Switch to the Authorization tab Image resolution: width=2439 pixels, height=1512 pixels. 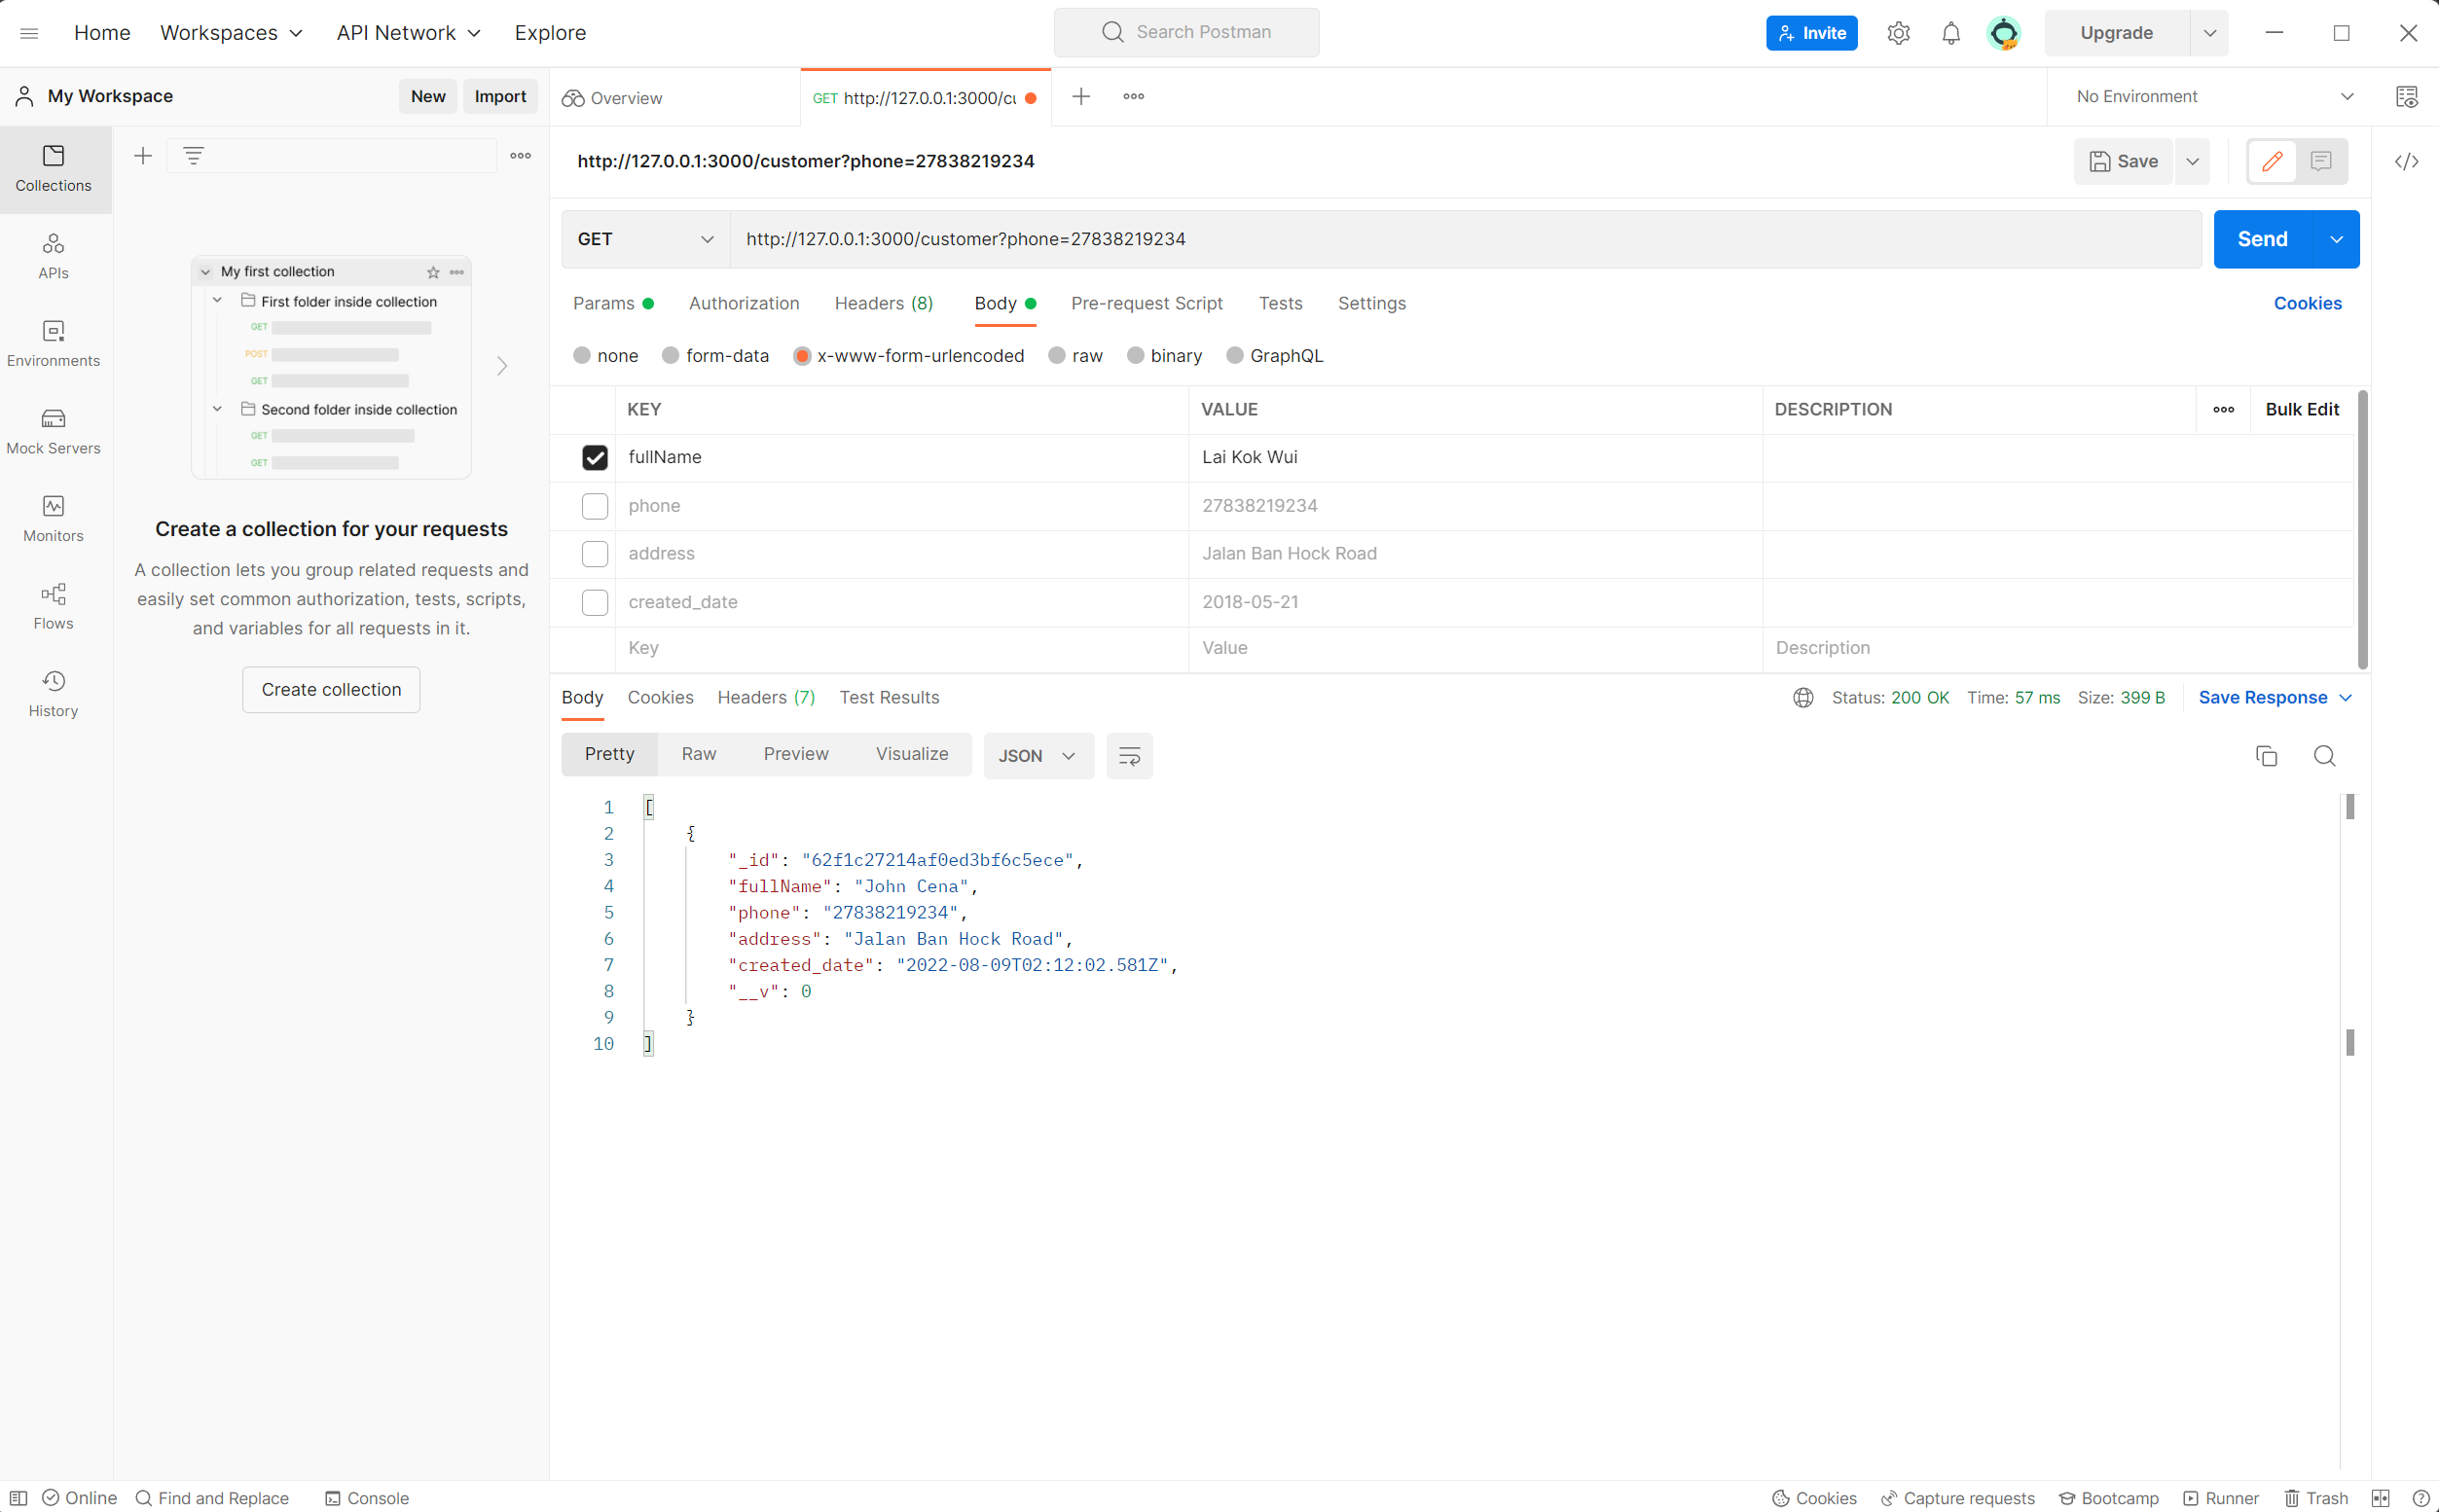[x=743, y=303]
